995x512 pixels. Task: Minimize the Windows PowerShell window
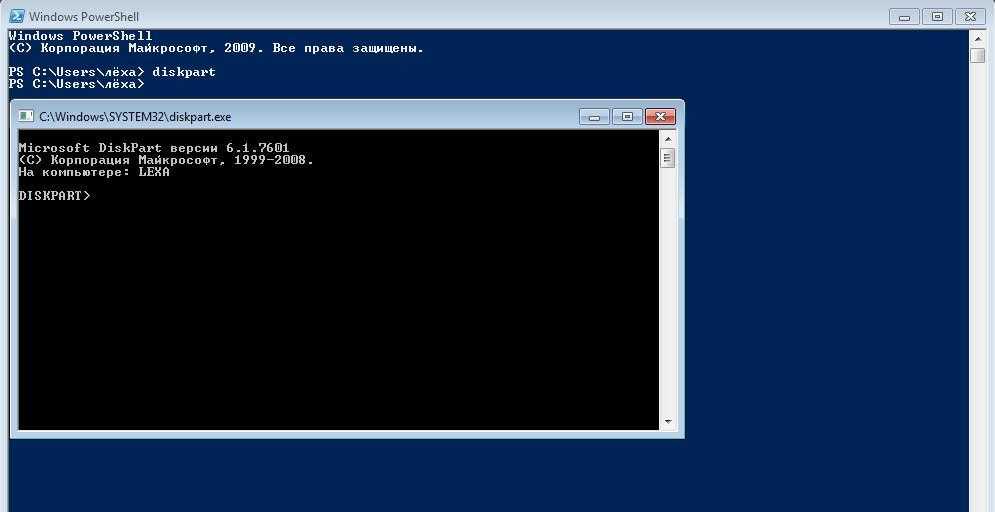(x=904, y=16)
